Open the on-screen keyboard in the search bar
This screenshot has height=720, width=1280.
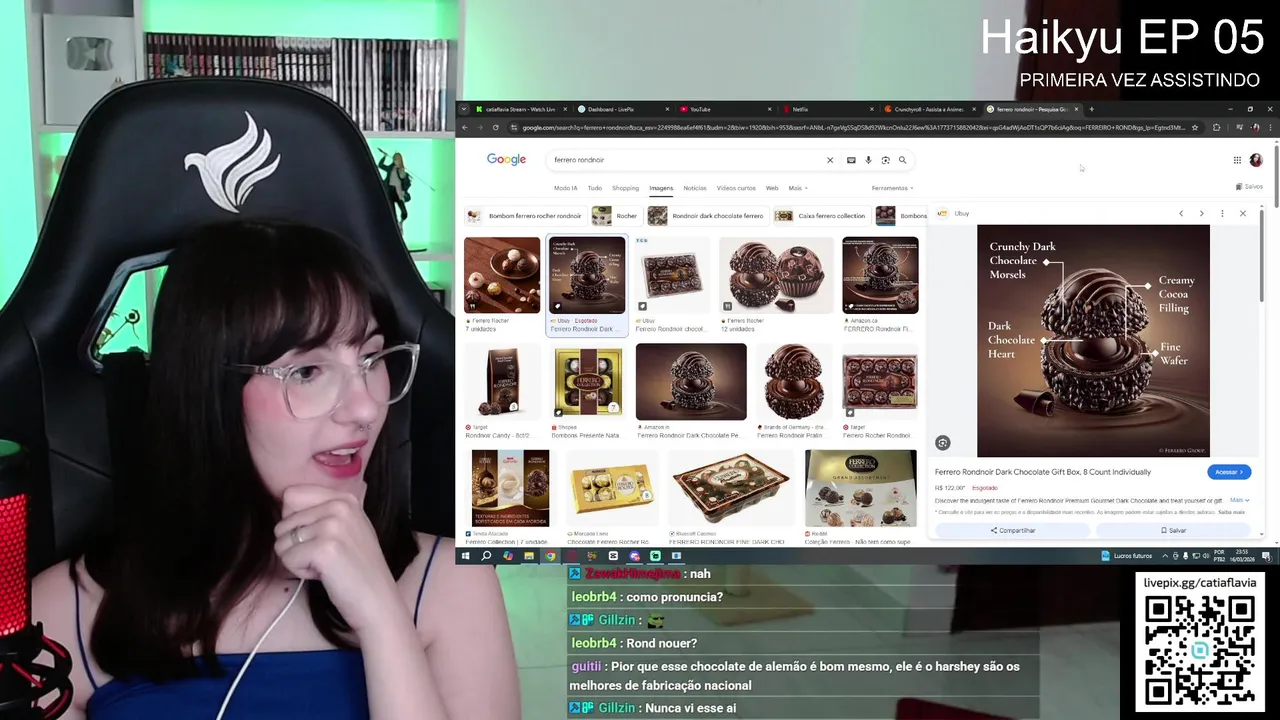click(x=851, y=160)
